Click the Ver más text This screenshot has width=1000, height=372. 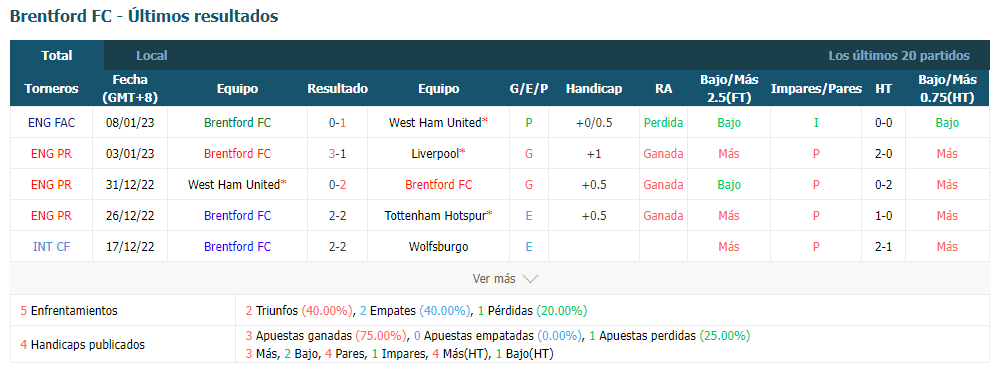click(x=494, y=279)
